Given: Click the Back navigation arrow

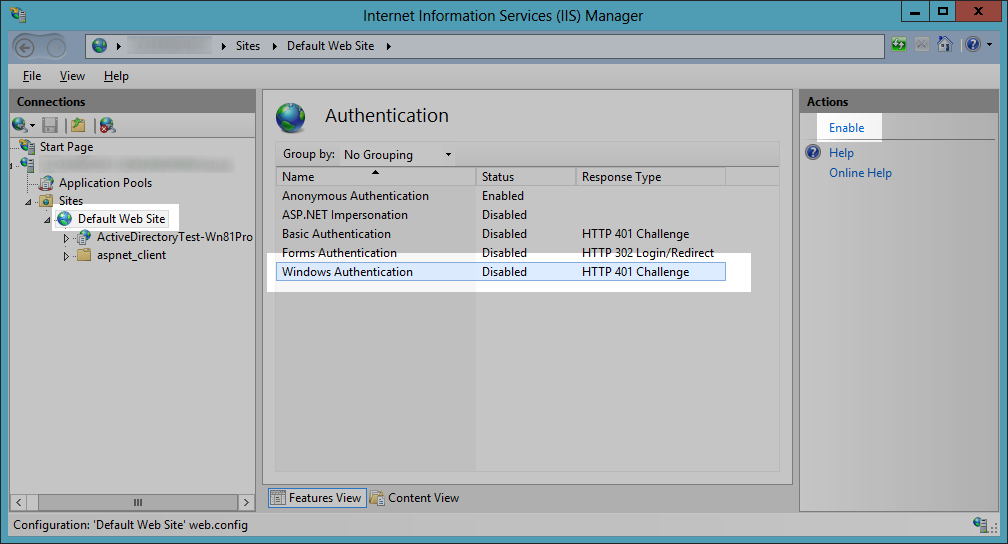Looking at the screenshot, I should click(24, 48).
